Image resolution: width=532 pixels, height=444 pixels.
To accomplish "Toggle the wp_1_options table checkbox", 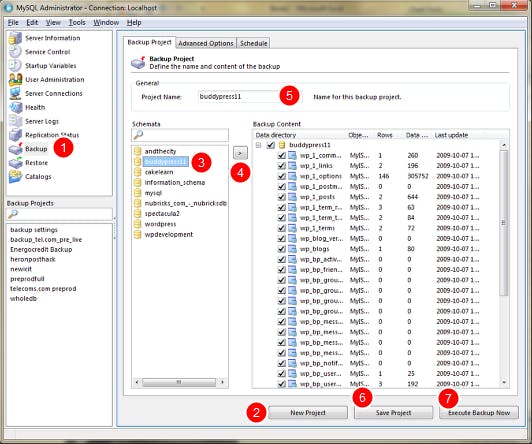I will [x=281, y=176].
